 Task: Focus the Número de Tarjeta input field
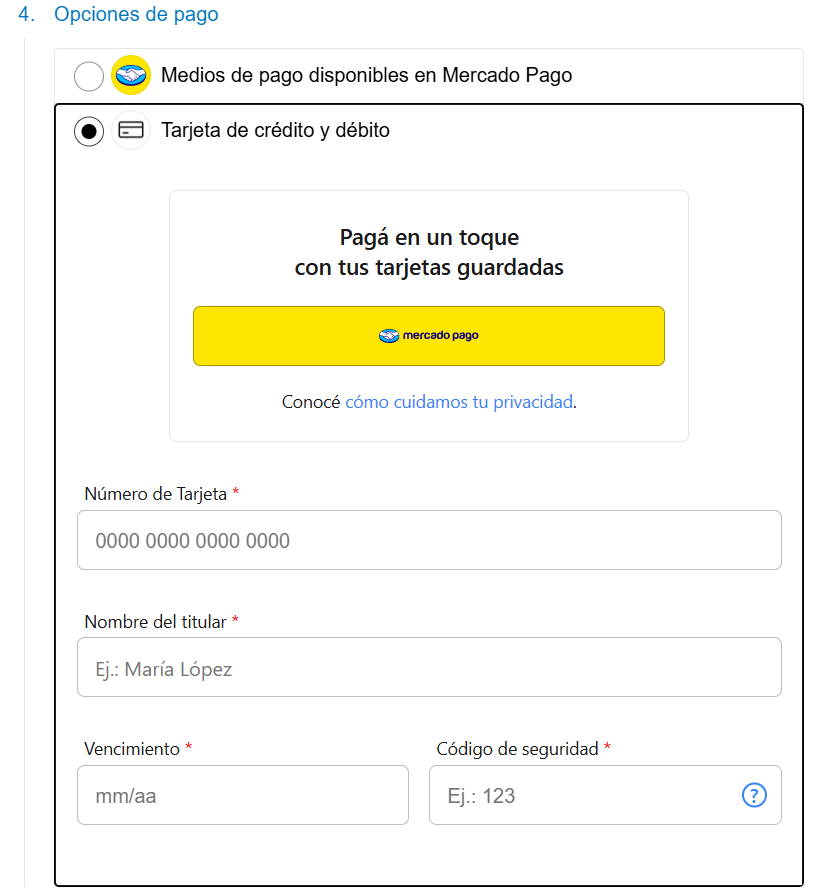pyautogui.click(x=428, y=541)
